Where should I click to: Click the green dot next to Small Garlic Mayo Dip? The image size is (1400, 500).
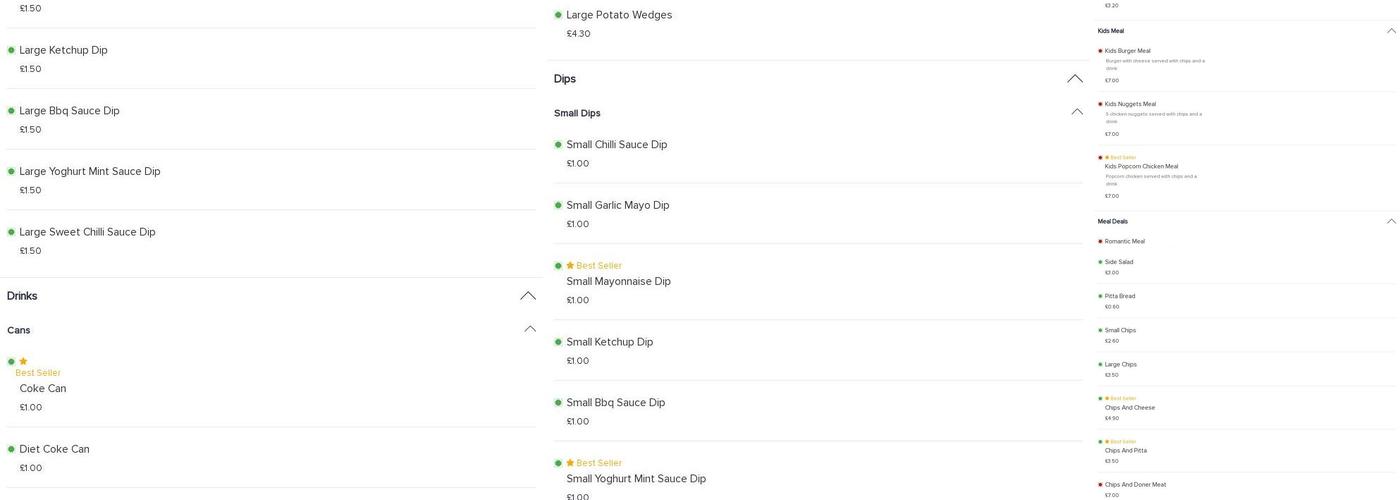point(558,205)
